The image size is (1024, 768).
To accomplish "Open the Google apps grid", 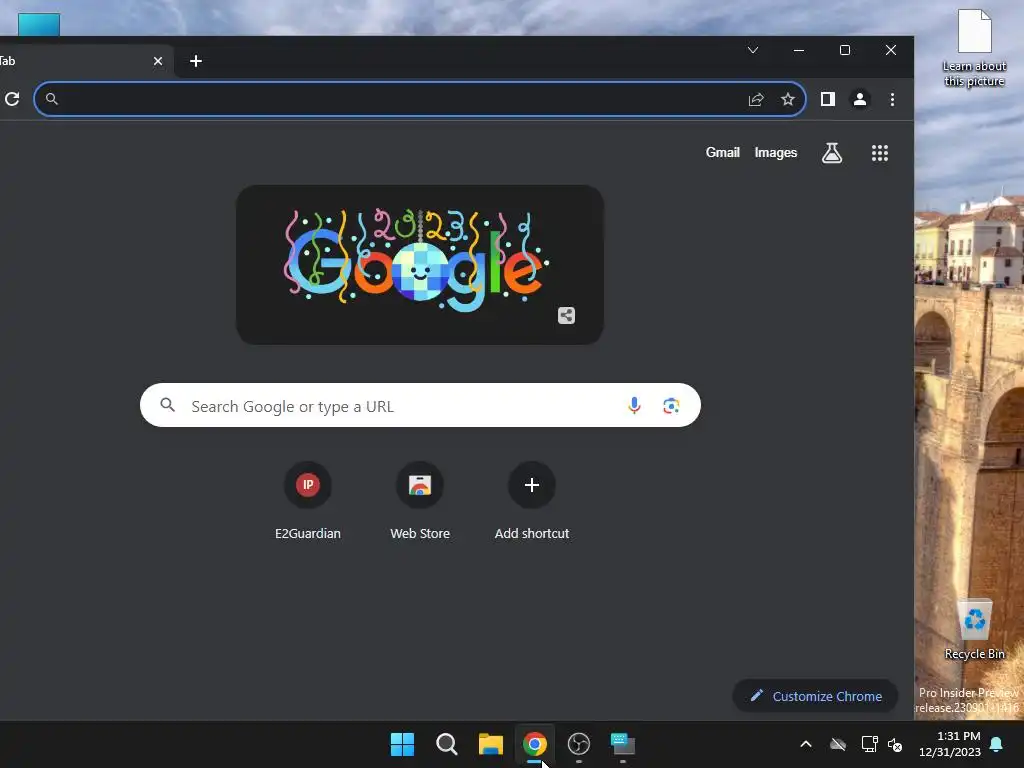I will click(880, 153).
